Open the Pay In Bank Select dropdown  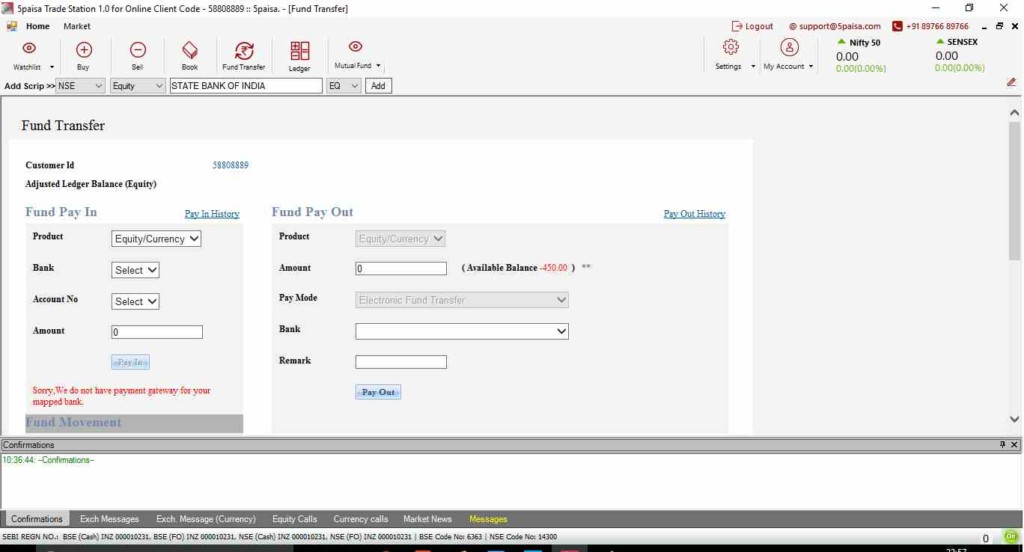click(x=135, y=270)
